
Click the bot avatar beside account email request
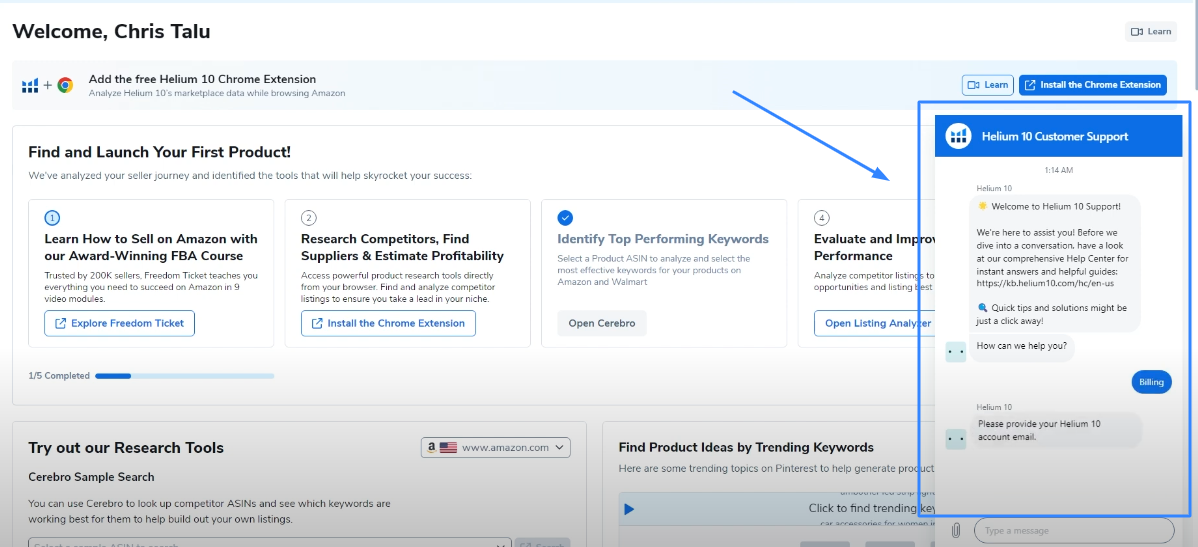click(956, 439)
